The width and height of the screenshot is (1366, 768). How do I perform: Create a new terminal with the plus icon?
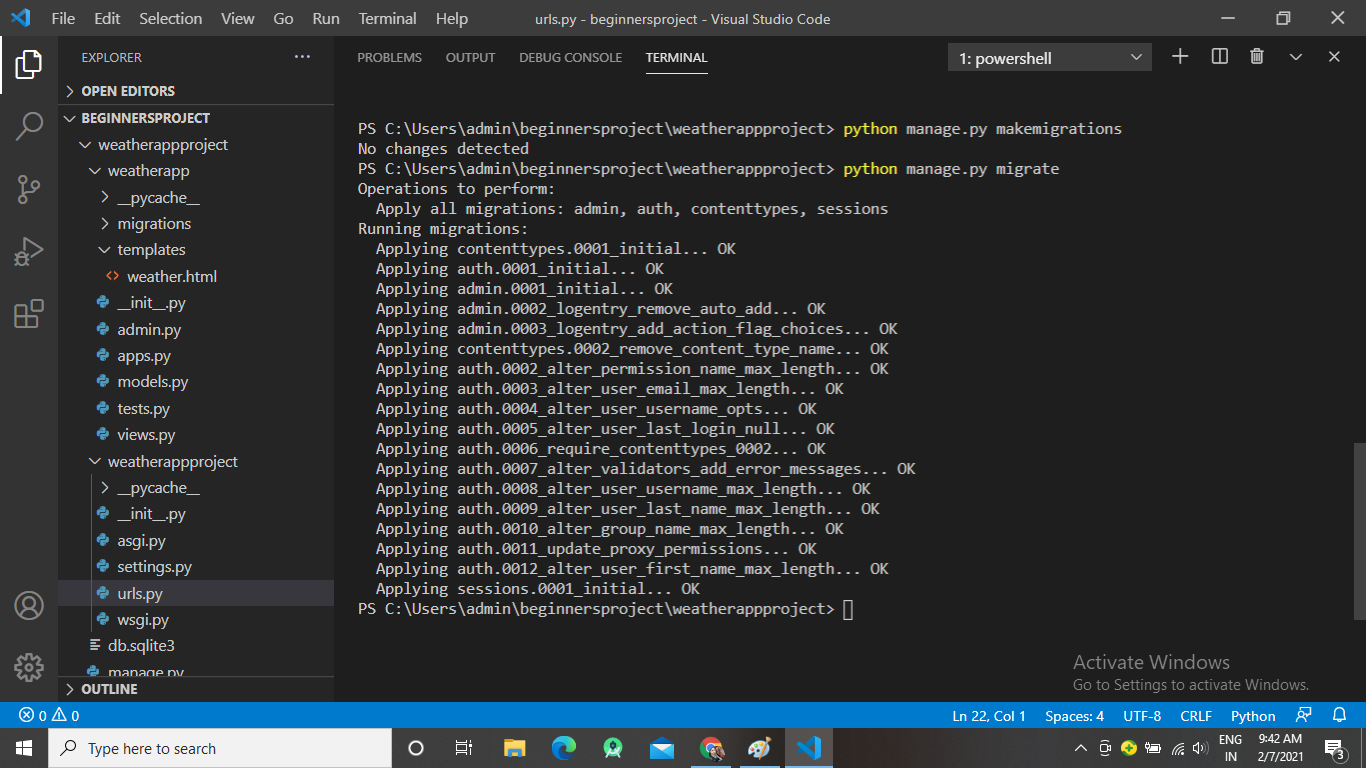point(1179,57)
